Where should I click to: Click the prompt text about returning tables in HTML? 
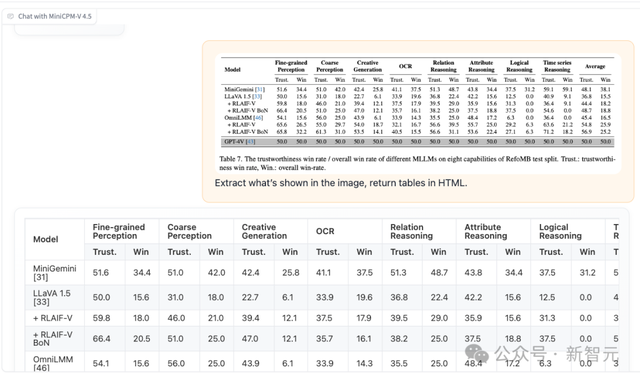(x=341, y=183)
